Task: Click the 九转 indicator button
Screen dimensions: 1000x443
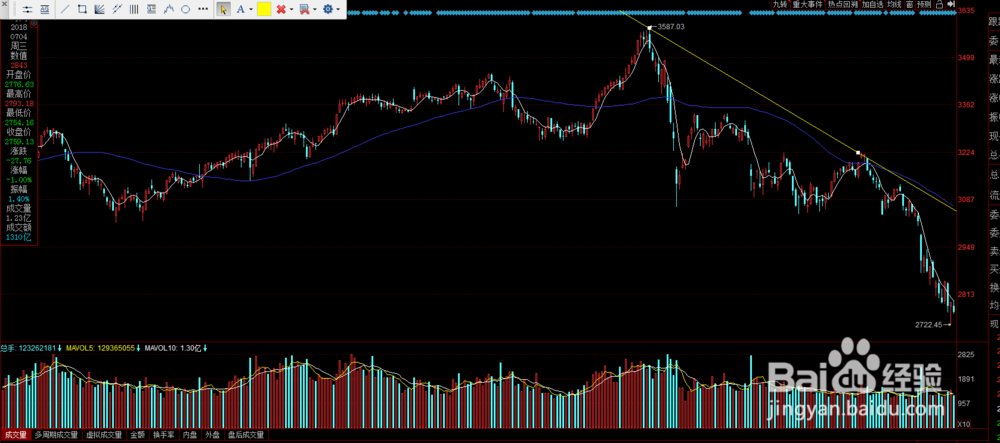Action: pos(781,4)
